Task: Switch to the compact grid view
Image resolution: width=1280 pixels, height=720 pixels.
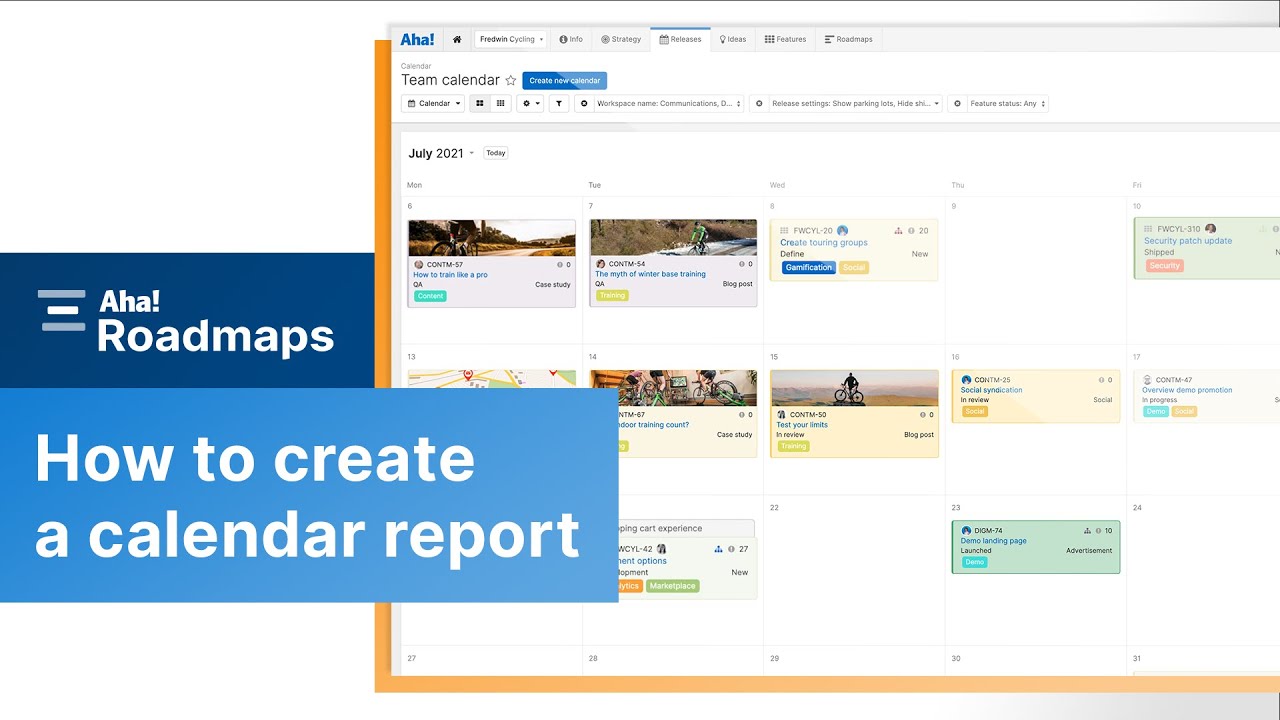Action: pyautogui.click(x=501, y=103)
